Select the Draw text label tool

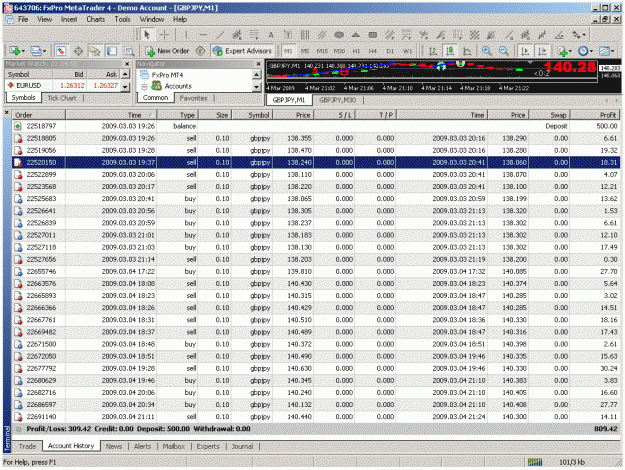[x=288, y=35]
